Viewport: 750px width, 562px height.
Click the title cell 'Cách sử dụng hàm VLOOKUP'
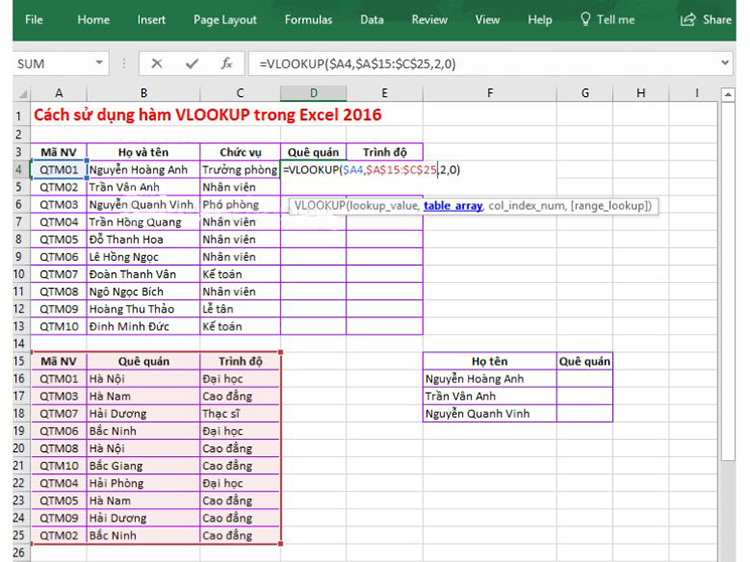pyautogui.click(x=208, y=115)
